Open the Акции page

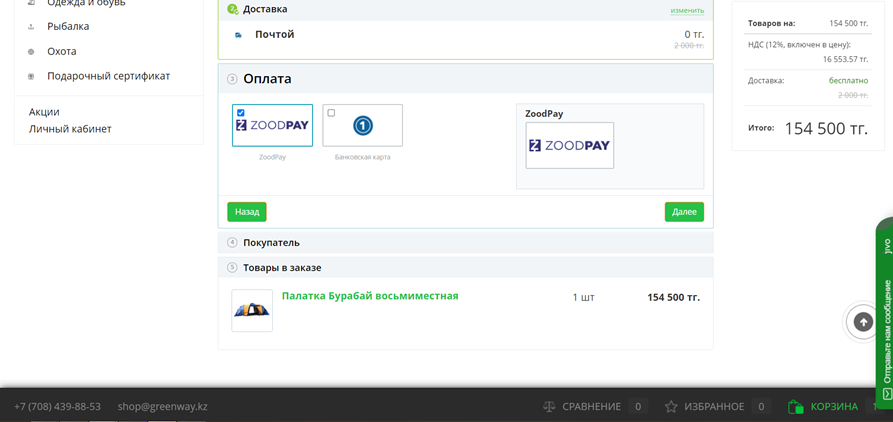[x=44, y=112]
